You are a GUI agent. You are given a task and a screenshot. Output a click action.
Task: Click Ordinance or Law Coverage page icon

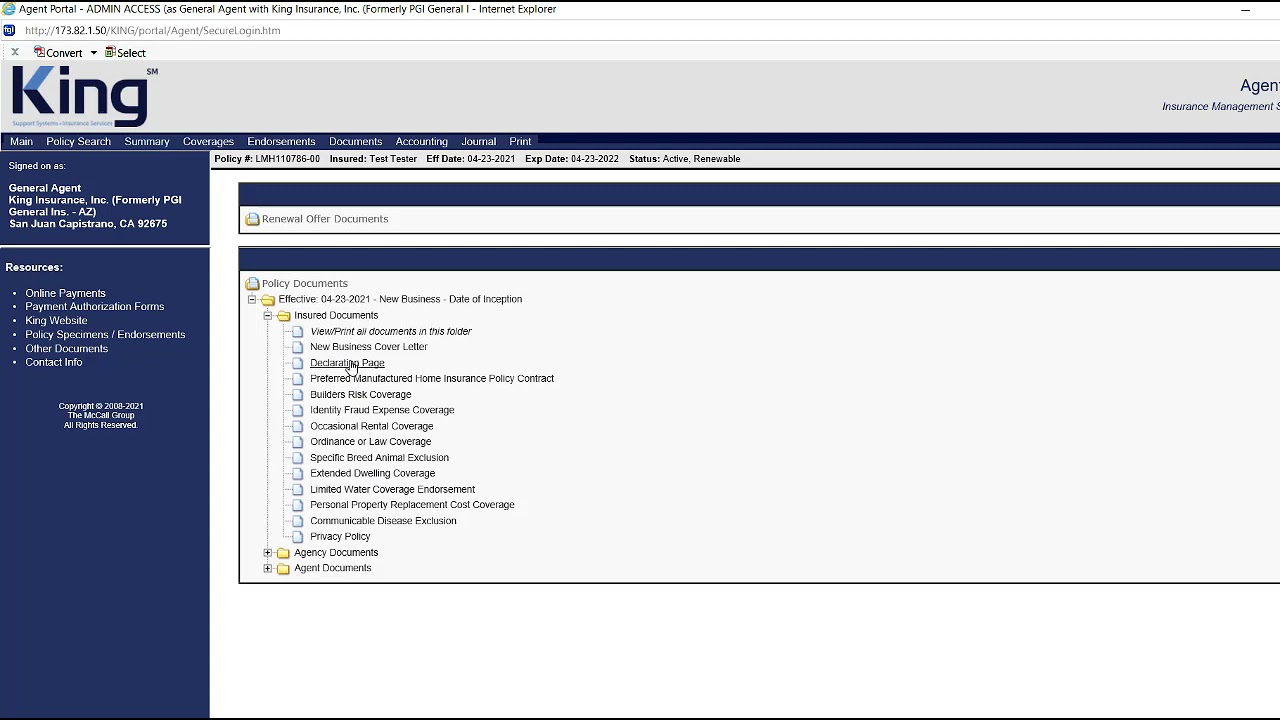pyautogui.click(x=298, y=442)
